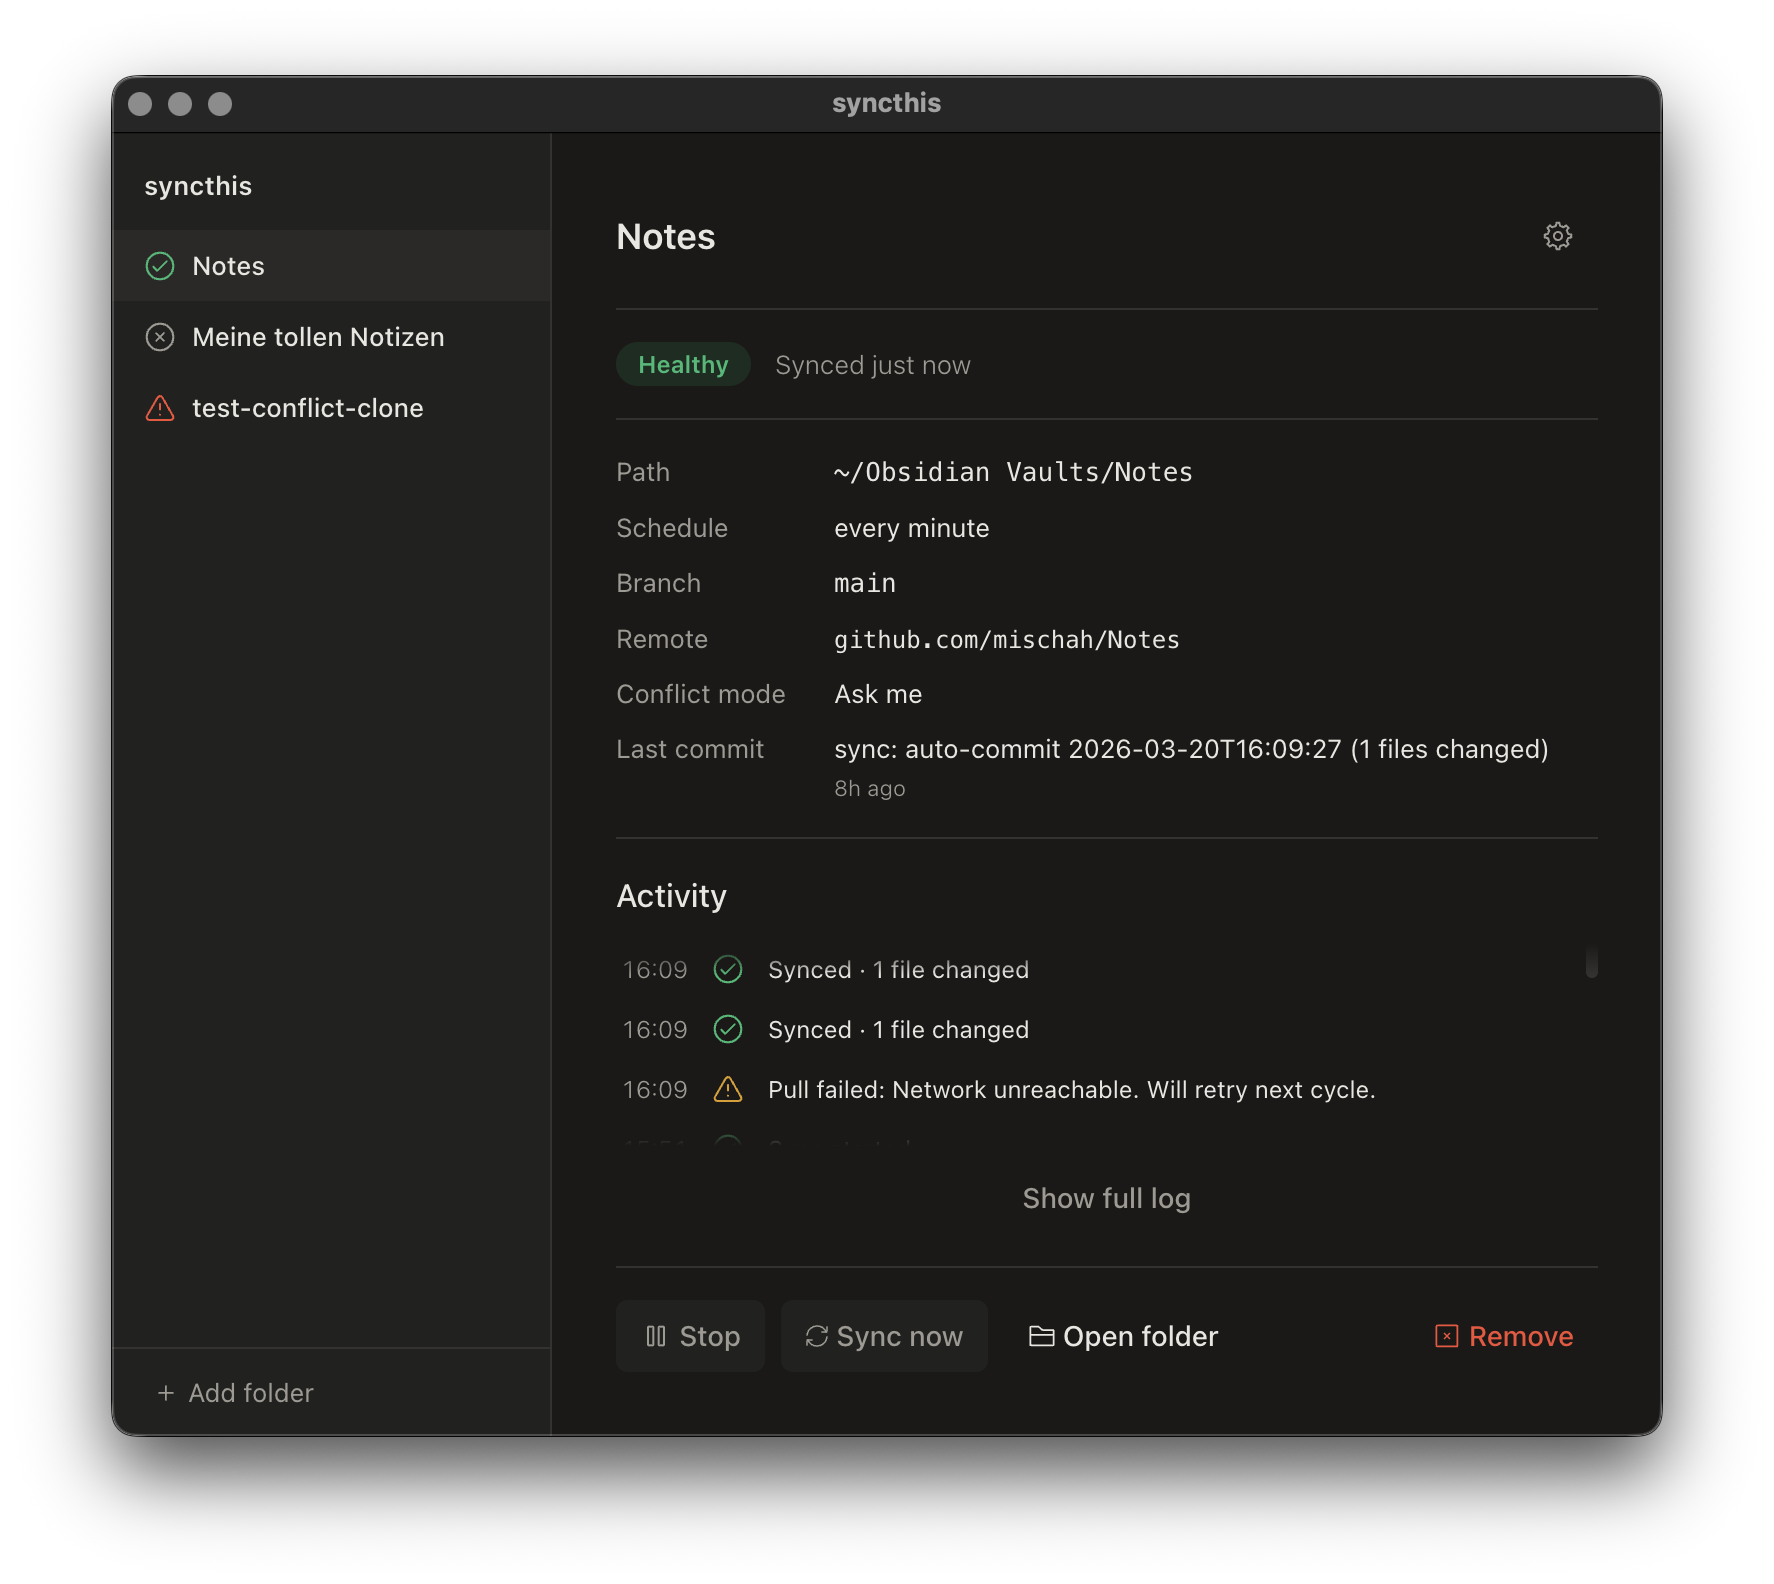
Task: Click the warning triangle on Pull failed entry
Action: click(728, 1089)
